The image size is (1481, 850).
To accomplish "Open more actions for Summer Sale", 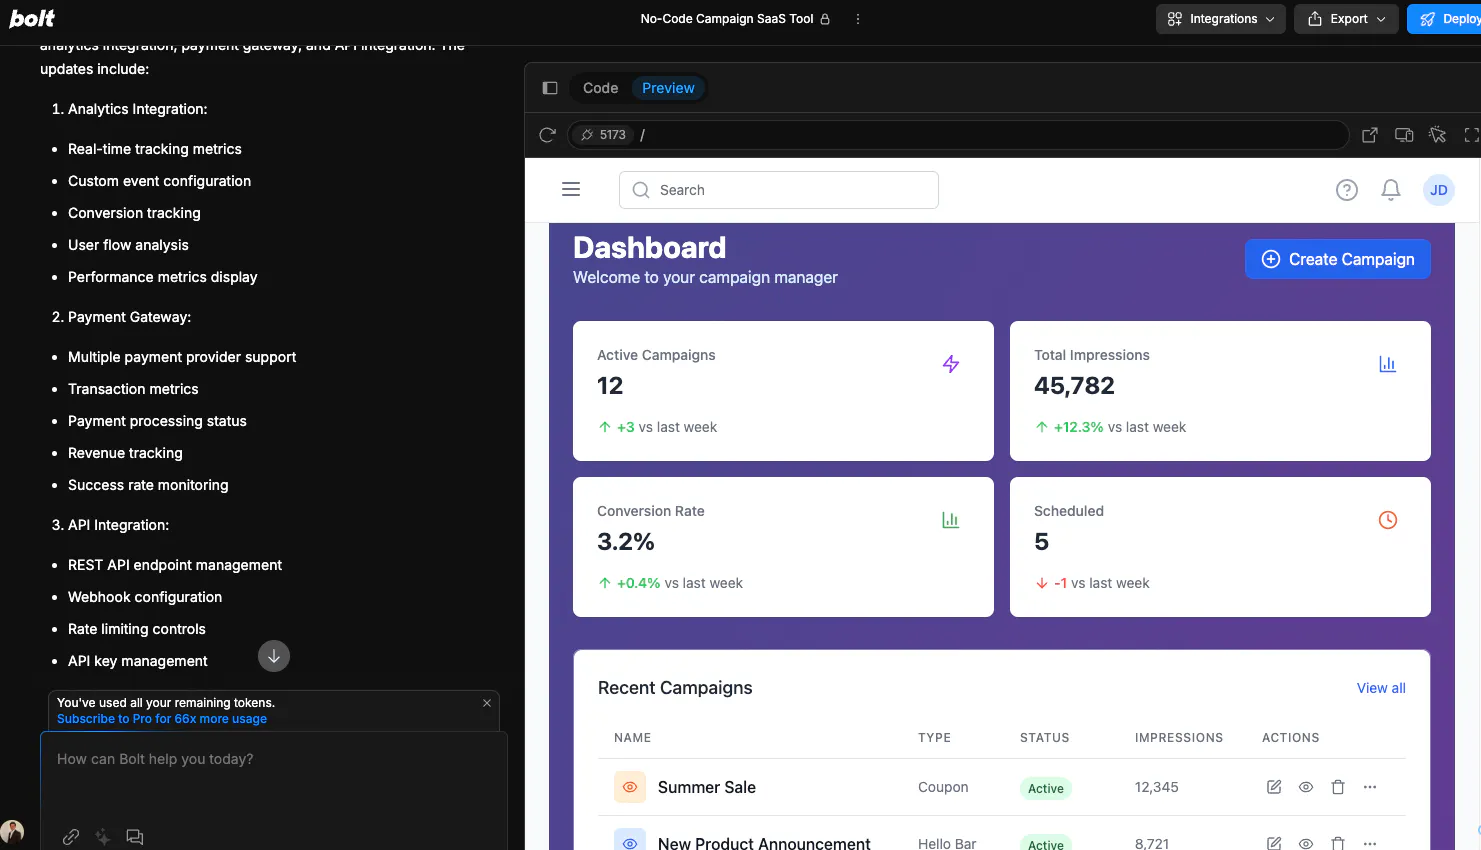I will click(1370, 787).
